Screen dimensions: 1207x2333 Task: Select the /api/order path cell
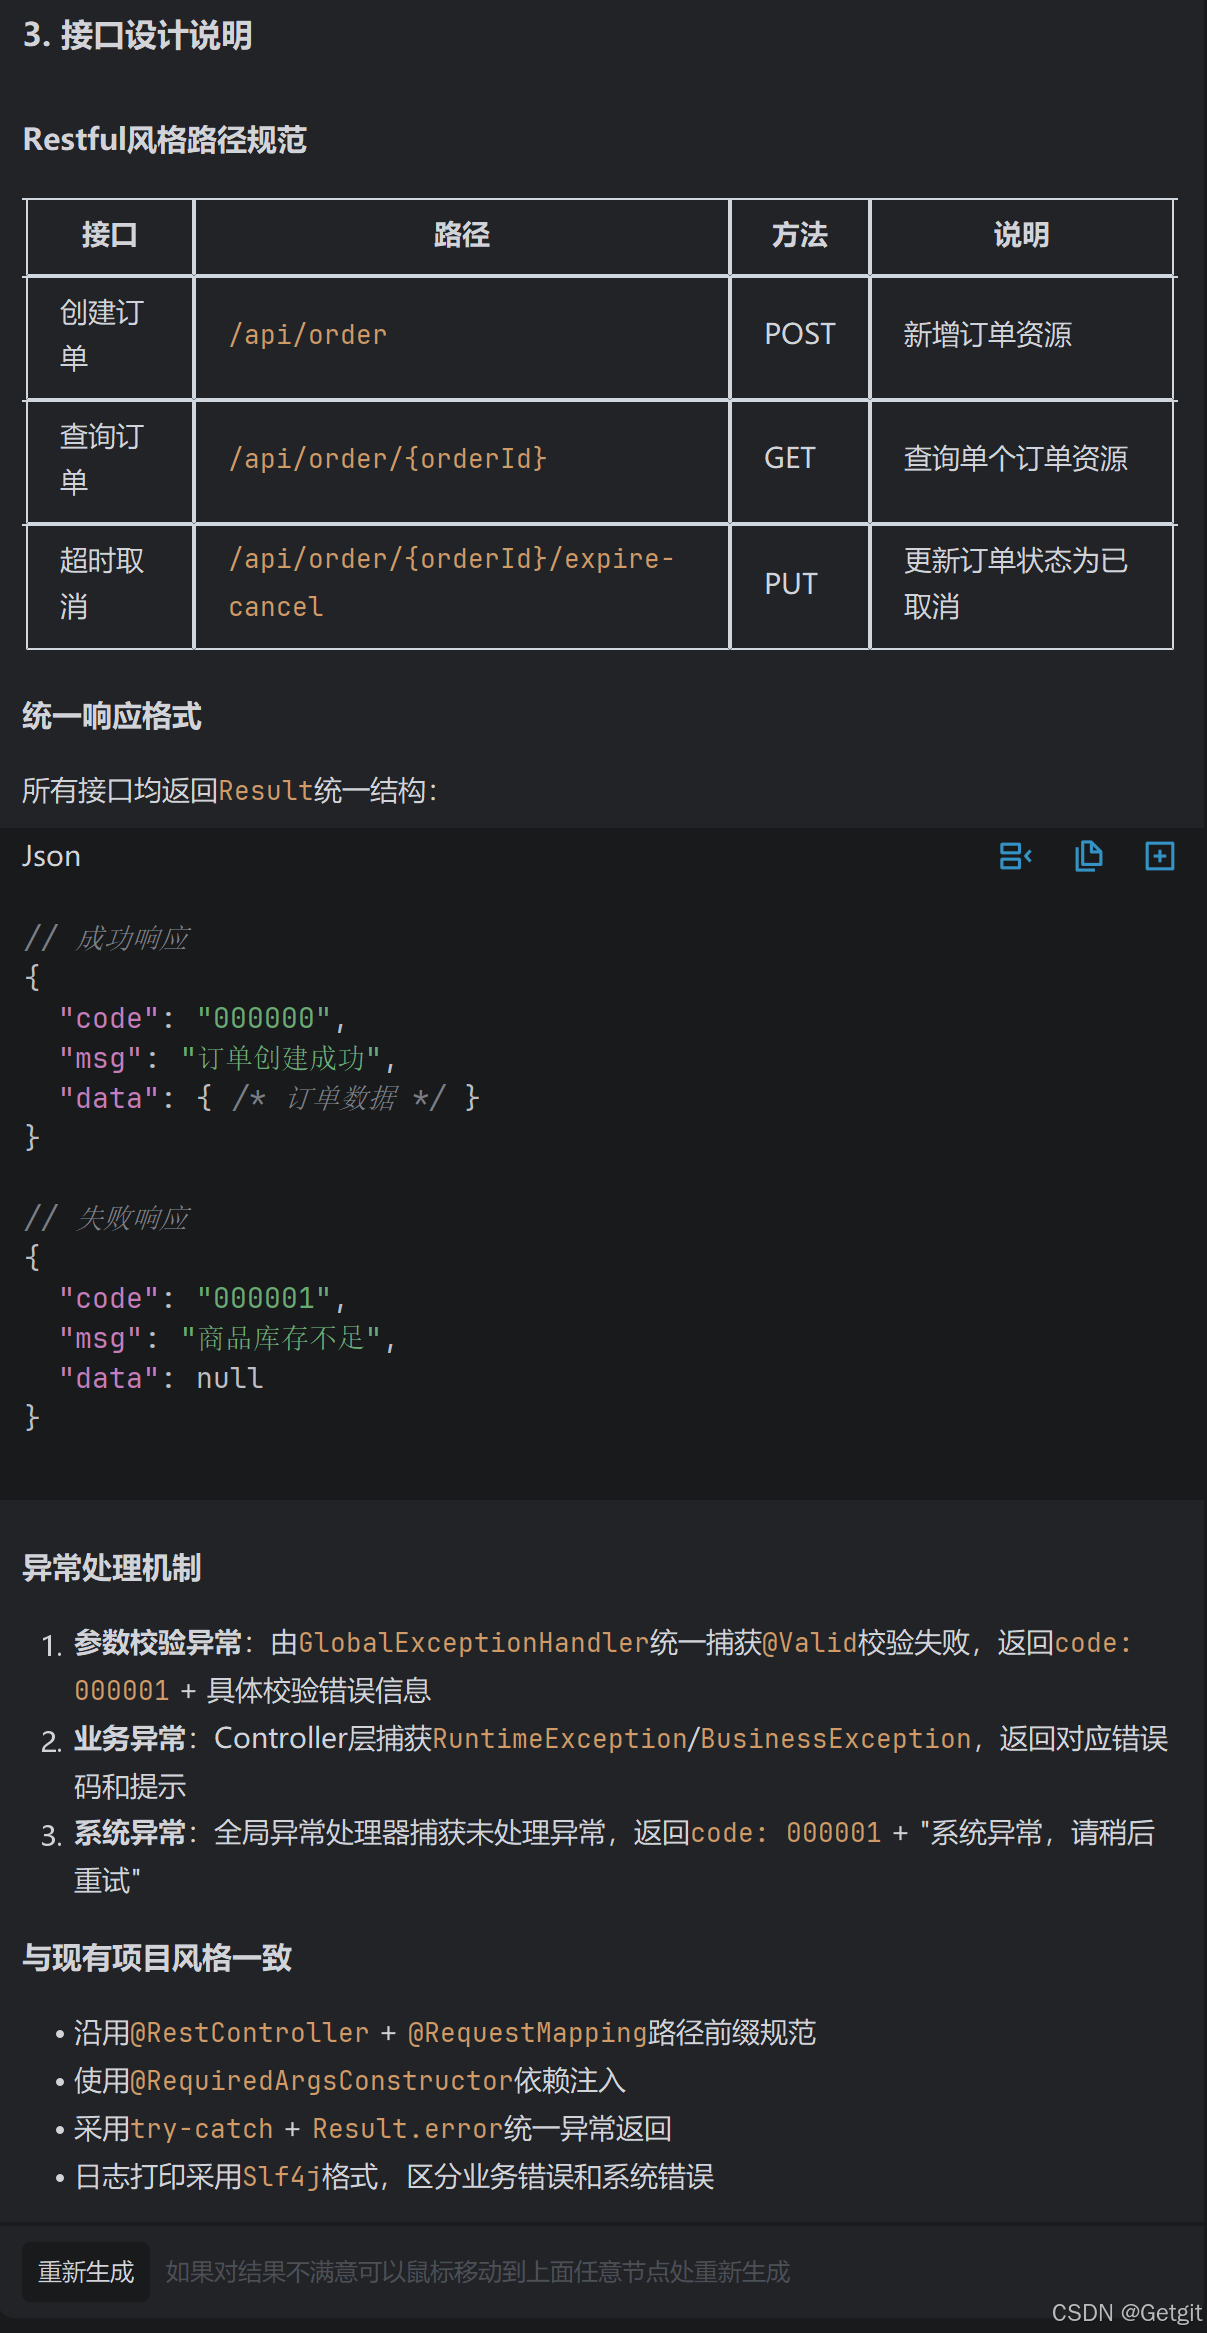pyautogui.click(x=462, y=336)
